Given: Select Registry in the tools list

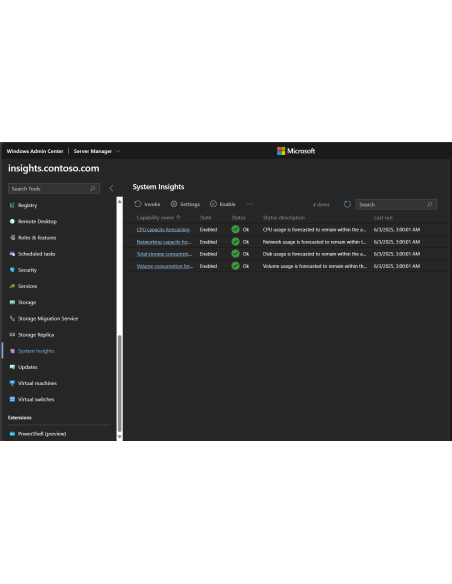Looking at the screenshot, I should [x=28, y=205].
